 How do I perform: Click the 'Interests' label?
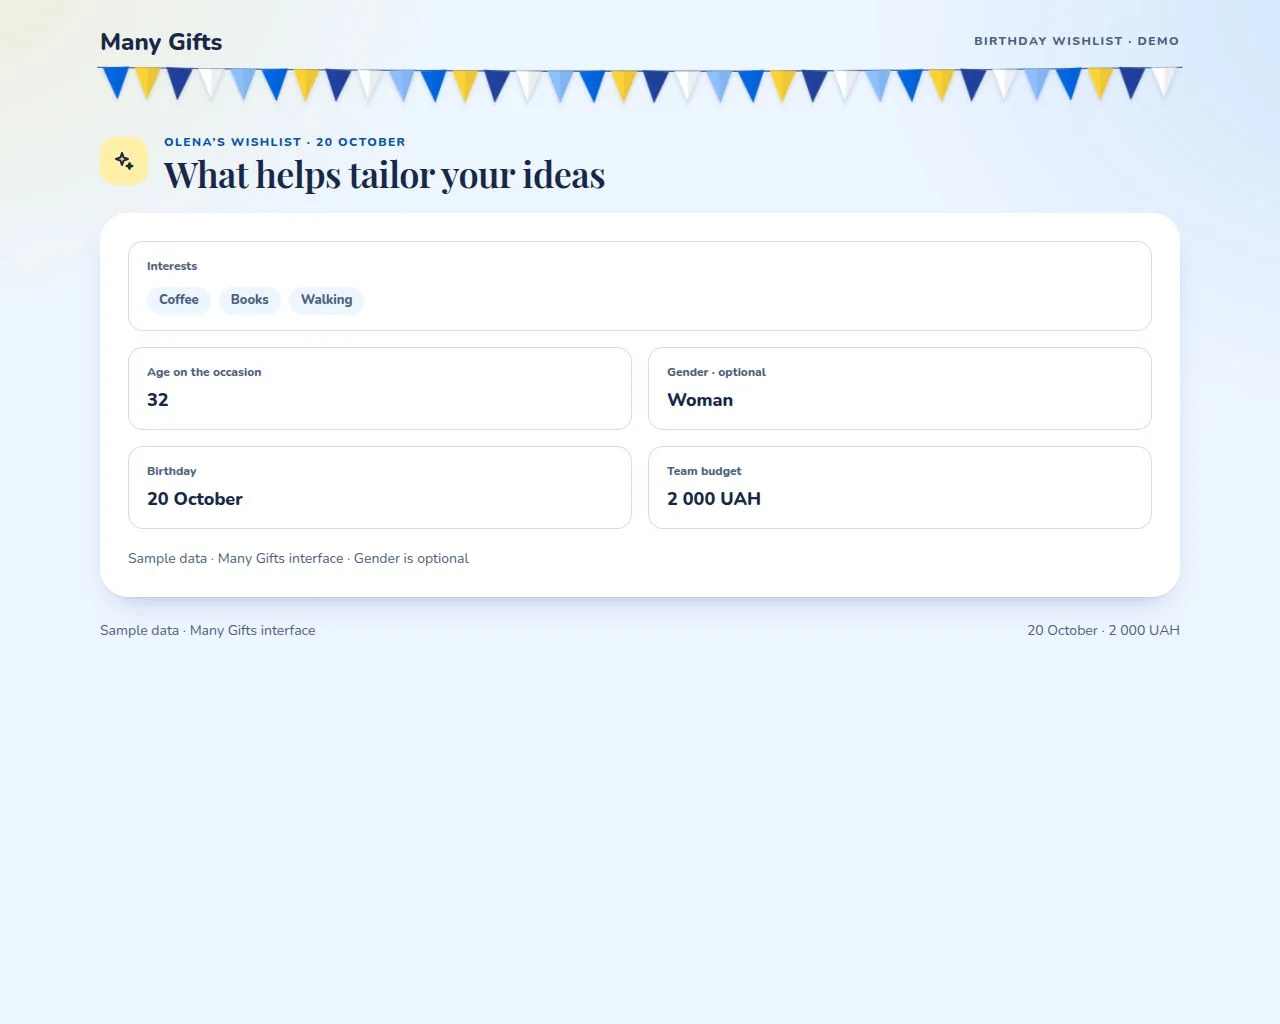click(x=172, y=266)
